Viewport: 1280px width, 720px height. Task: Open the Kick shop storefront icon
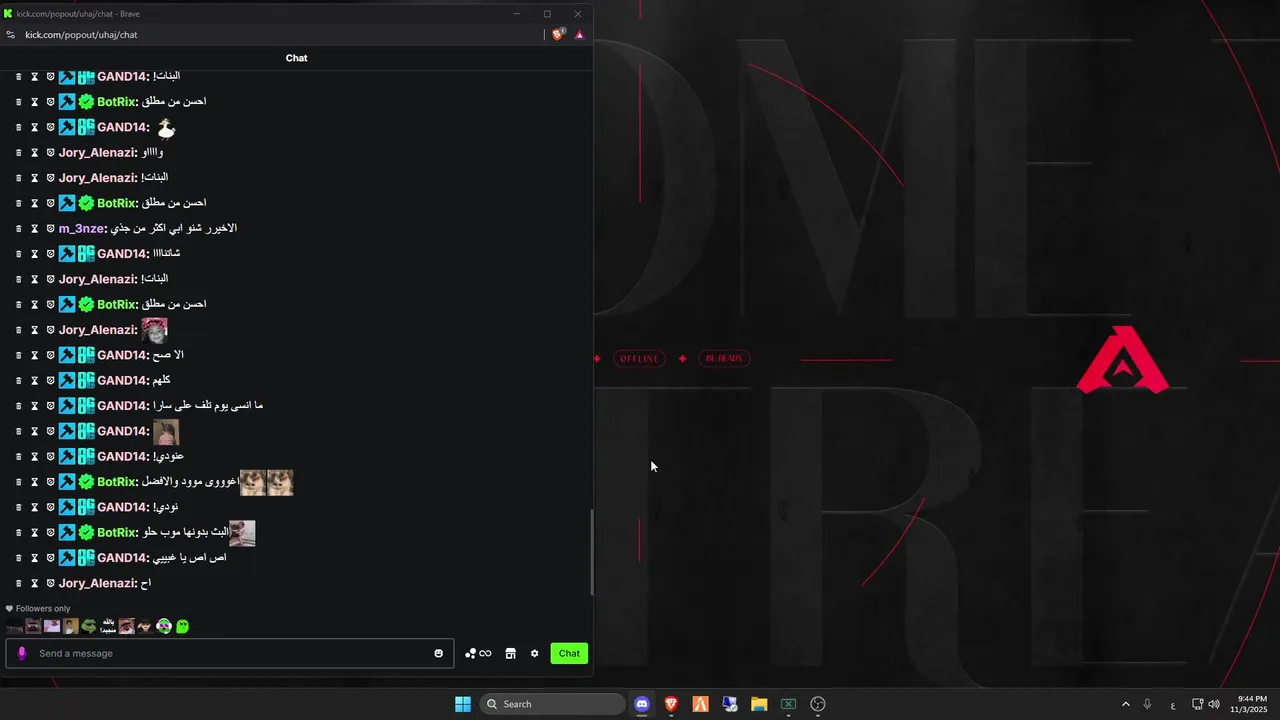click(510, 653)
